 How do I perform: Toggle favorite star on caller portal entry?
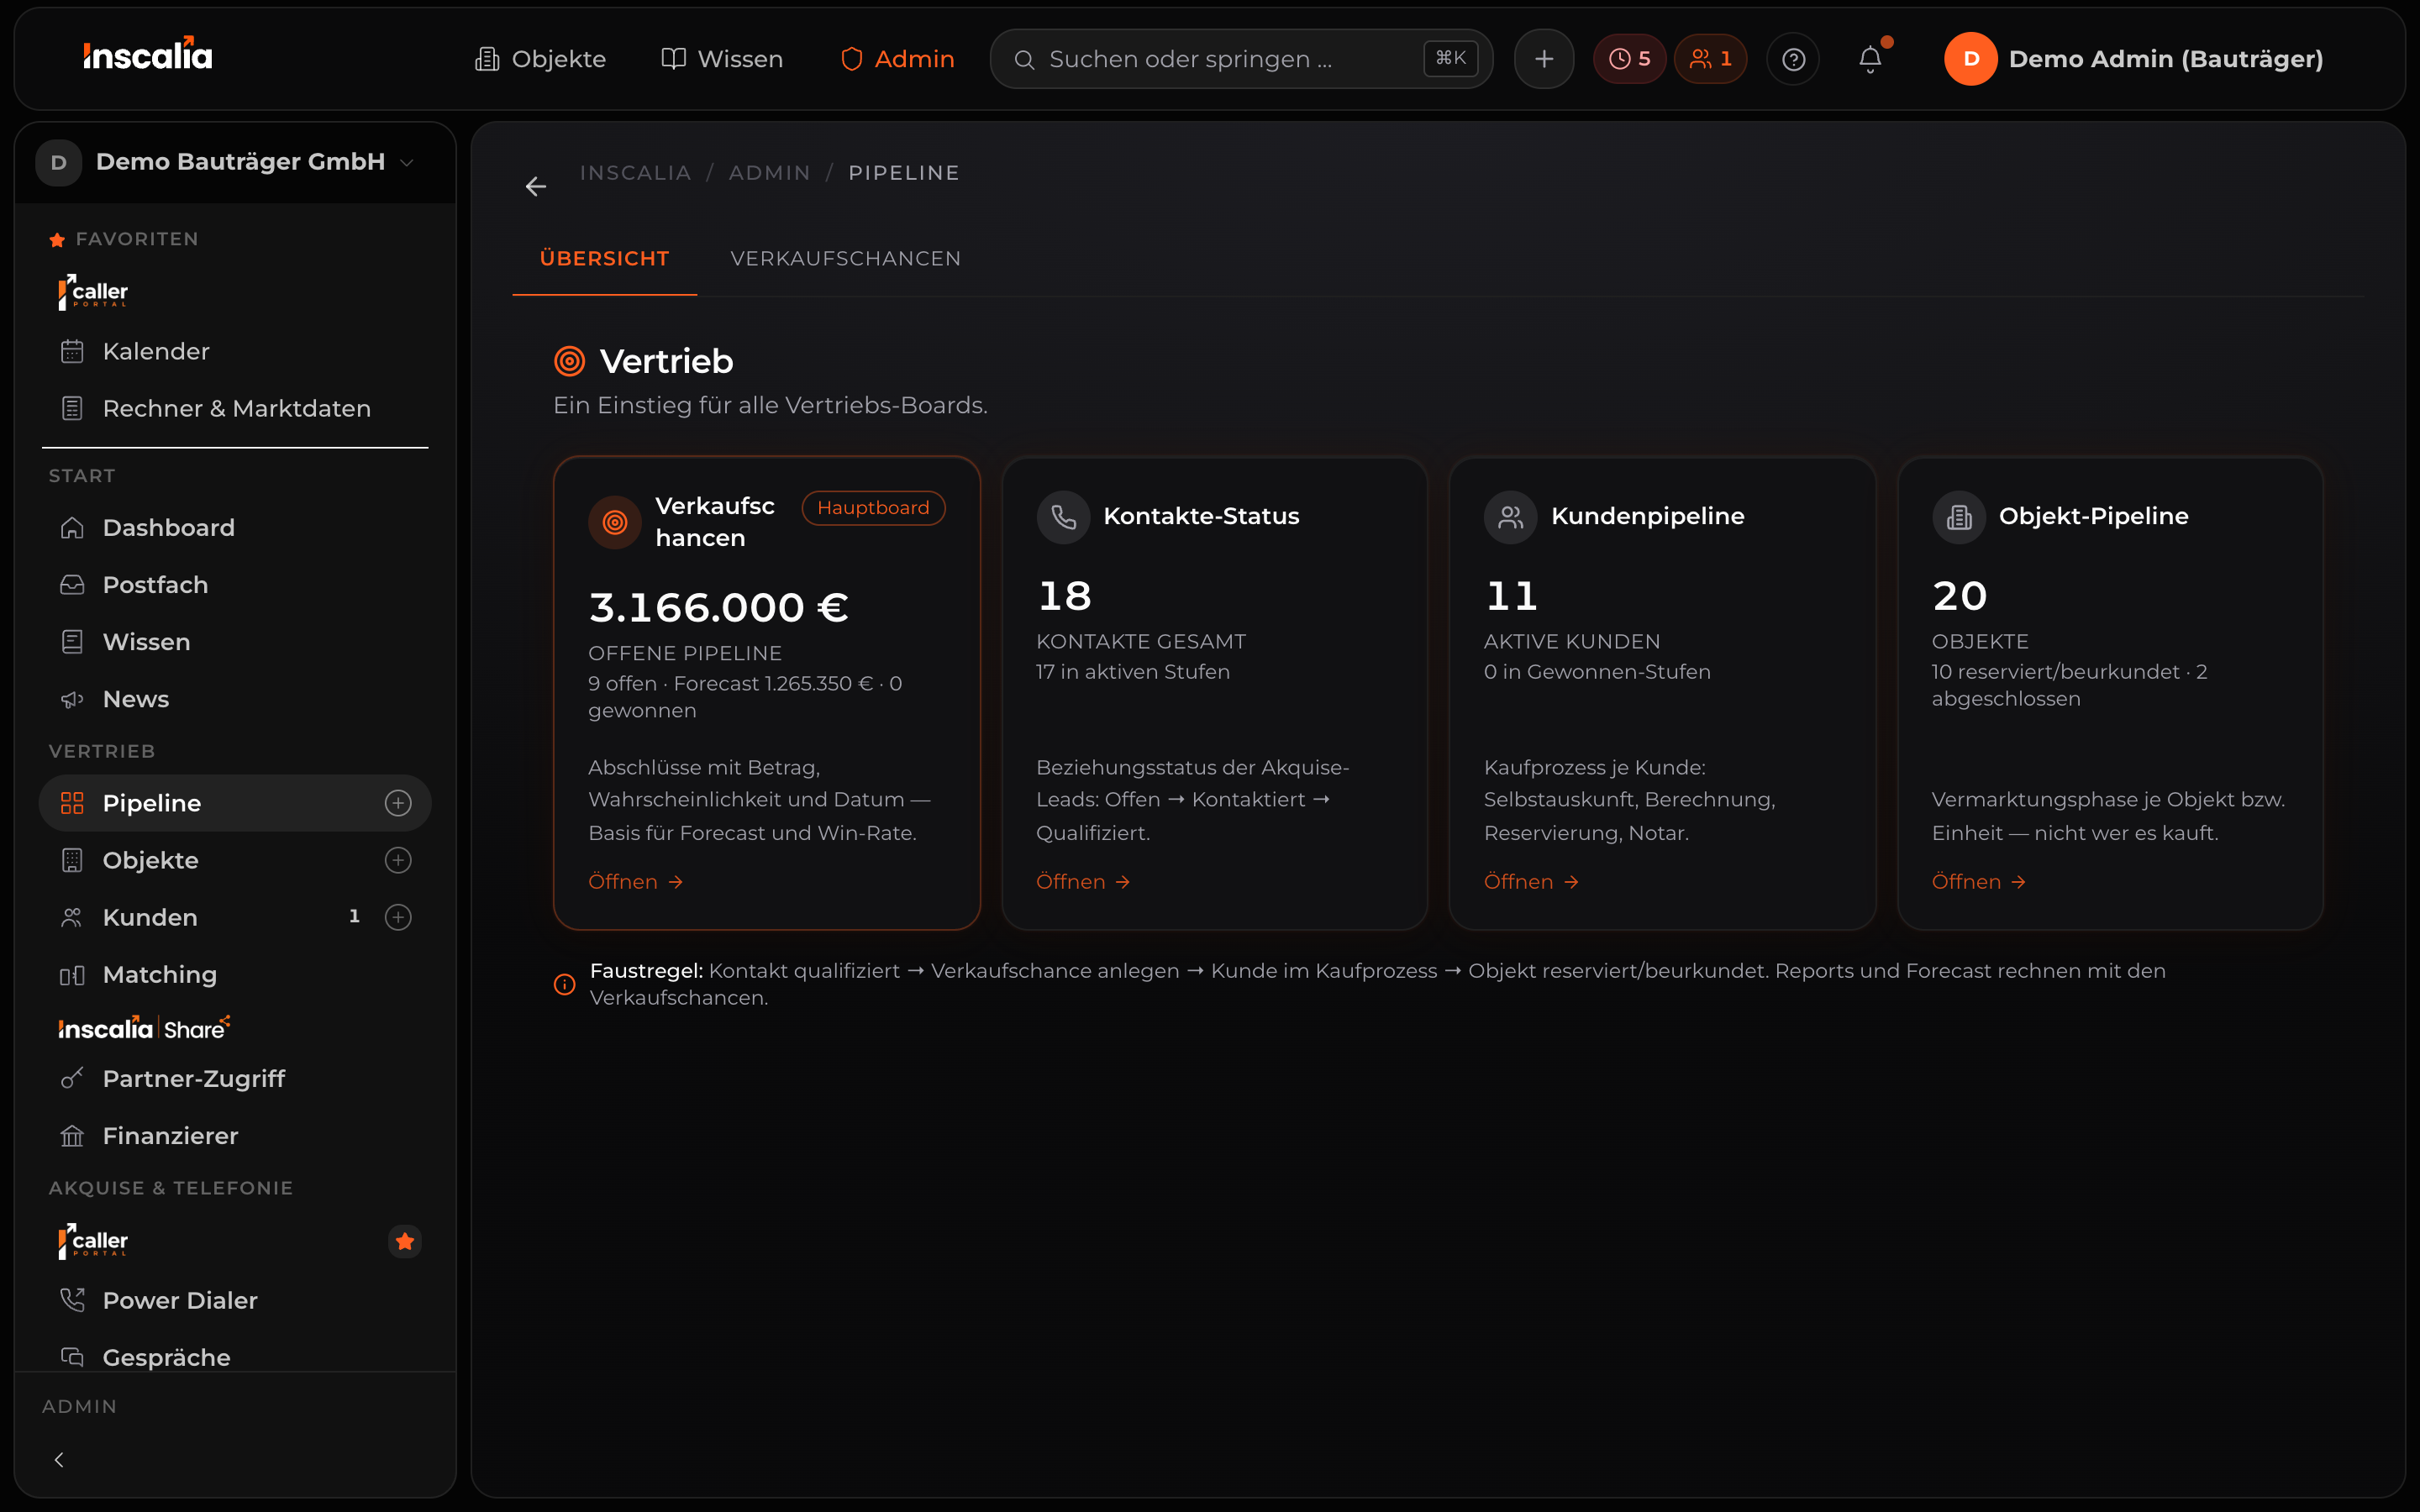click(404, 1241)
